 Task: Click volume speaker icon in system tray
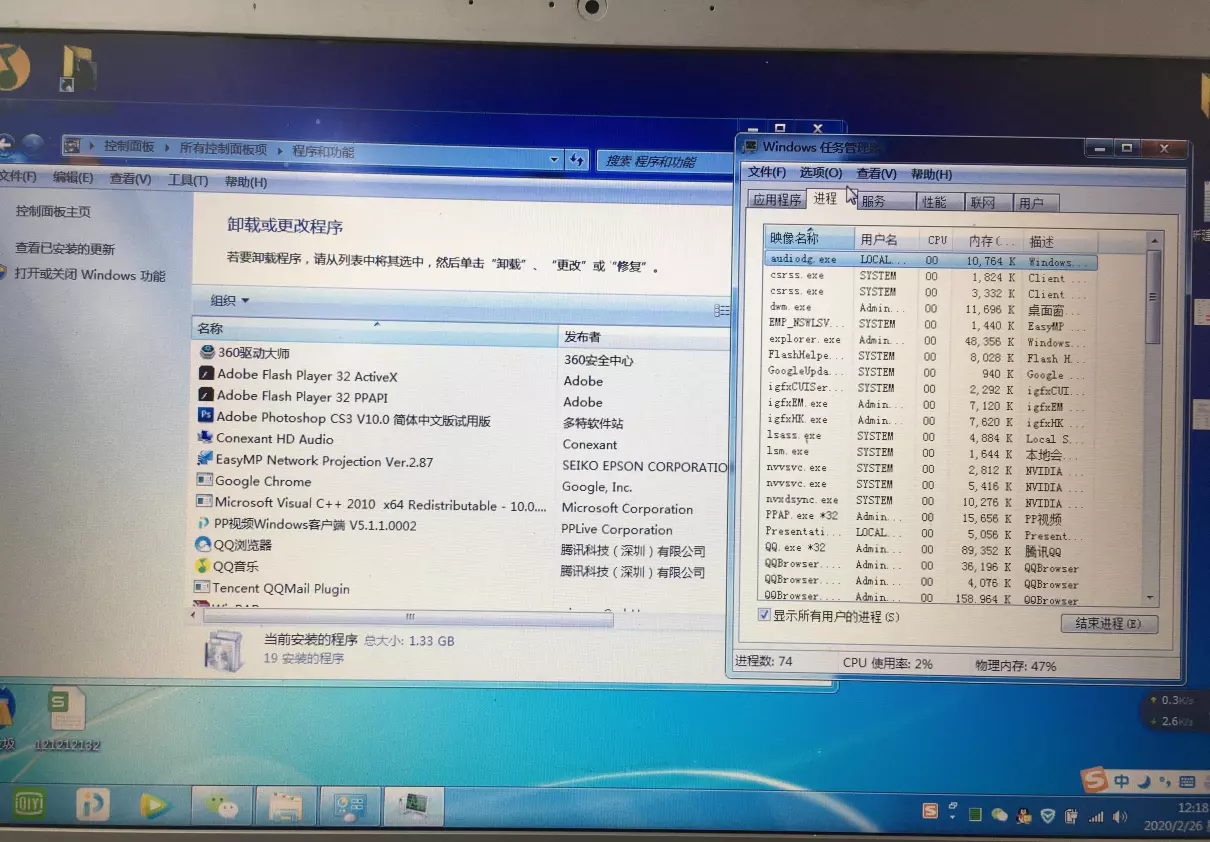point(1122,816)
